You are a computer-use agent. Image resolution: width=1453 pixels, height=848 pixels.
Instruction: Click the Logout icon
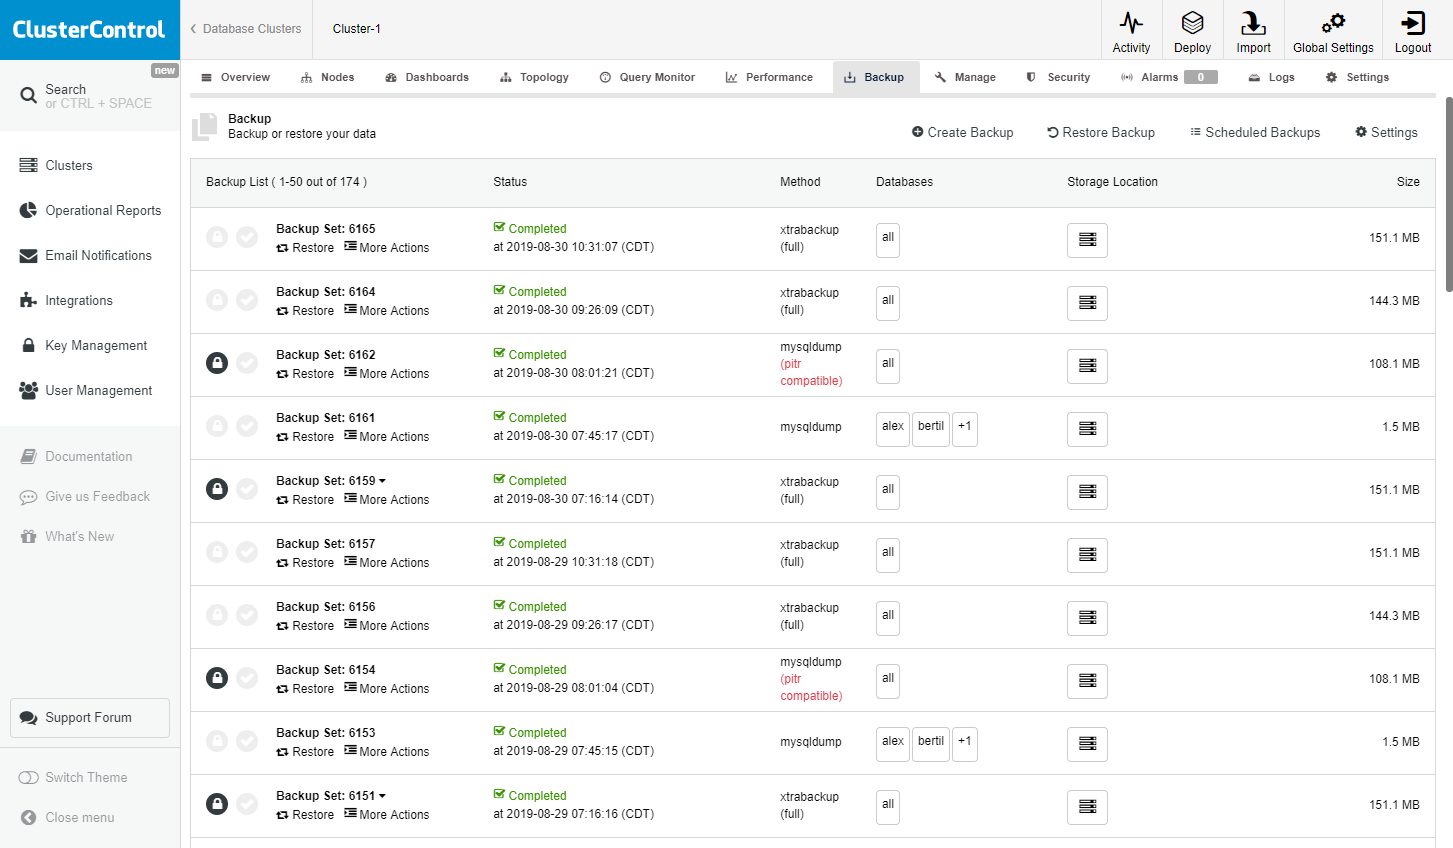click(x=1412, y=30)
